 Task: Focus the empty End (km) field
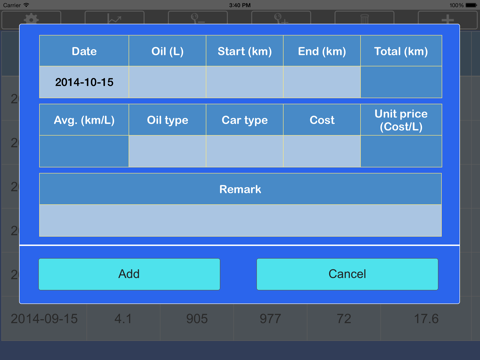tap(322, 82)
